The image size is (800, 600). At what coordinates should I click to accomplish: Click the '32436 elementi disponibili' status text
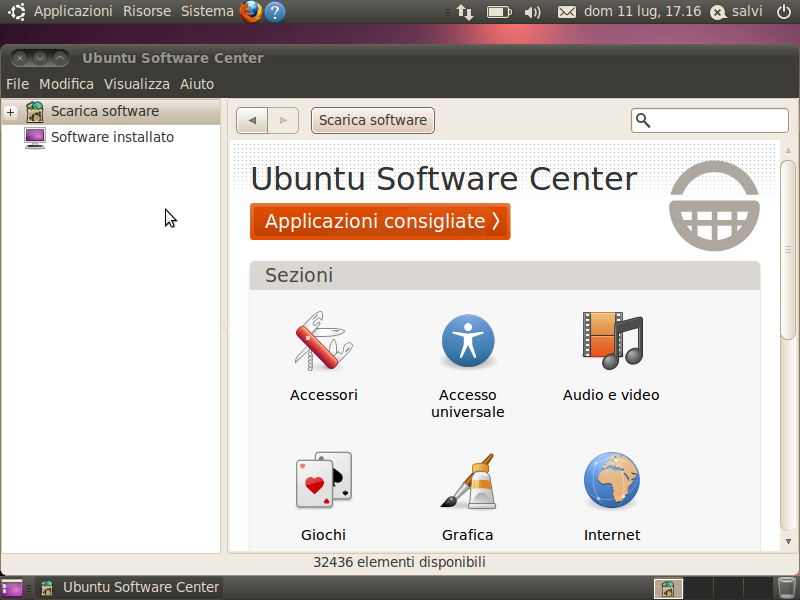coord(399,562)
